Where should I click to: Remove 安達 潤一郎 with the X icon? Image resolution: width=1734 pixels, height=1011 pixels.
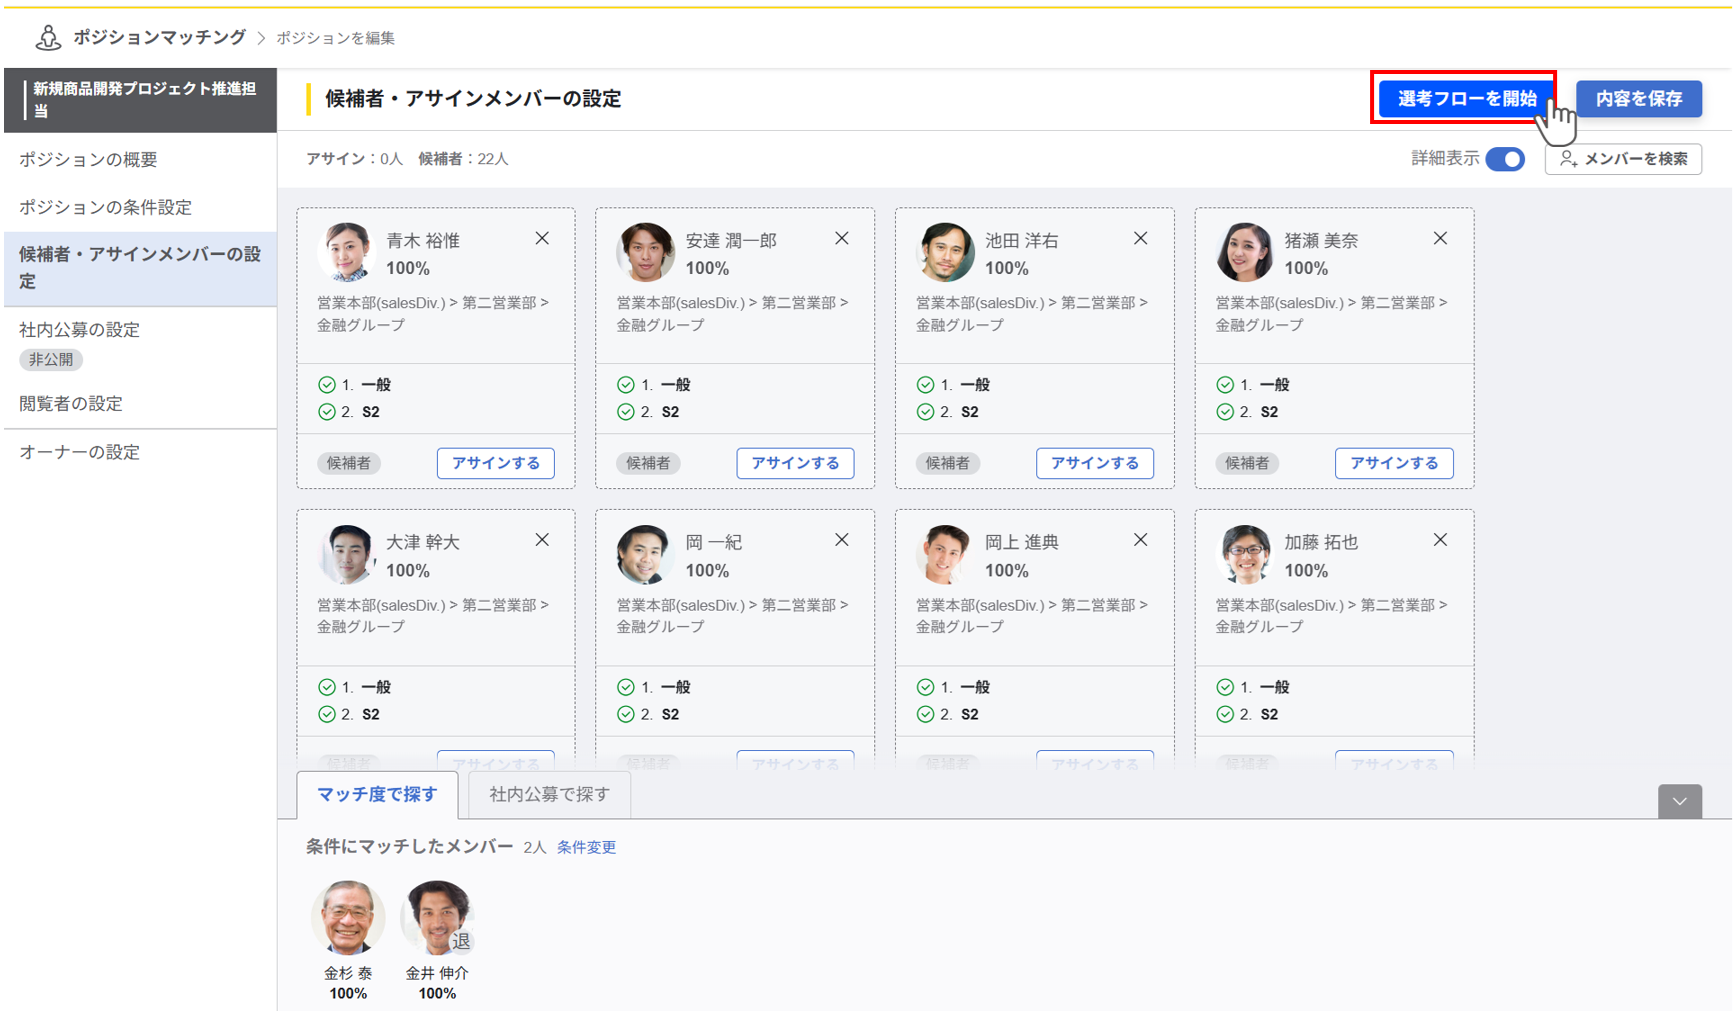coord(841,239)
